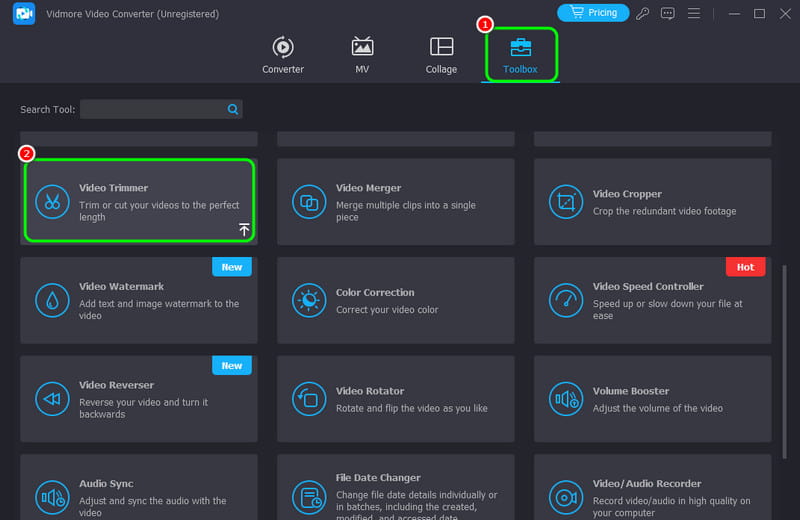Open the Video Trimmer scissors icon
Viewport: 800px width, 520px height.
tap(51, 201)
